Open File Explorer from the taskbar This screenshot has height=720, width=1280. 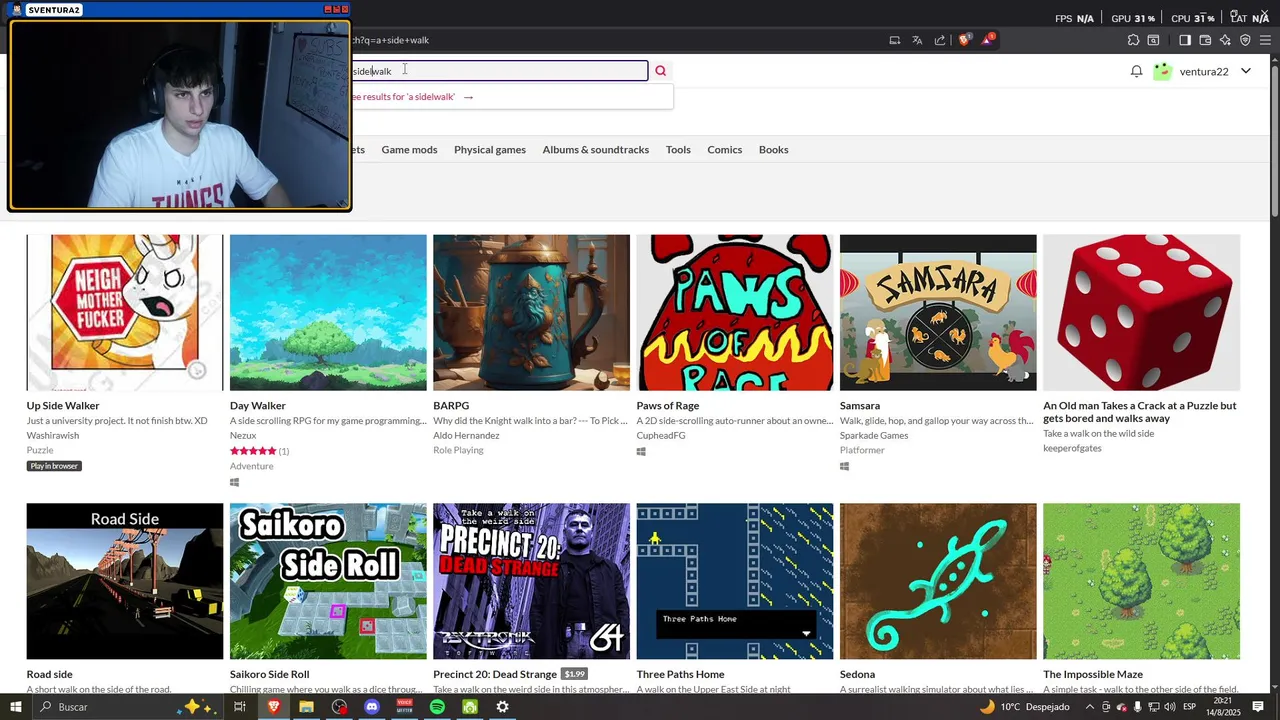[306, 707]
